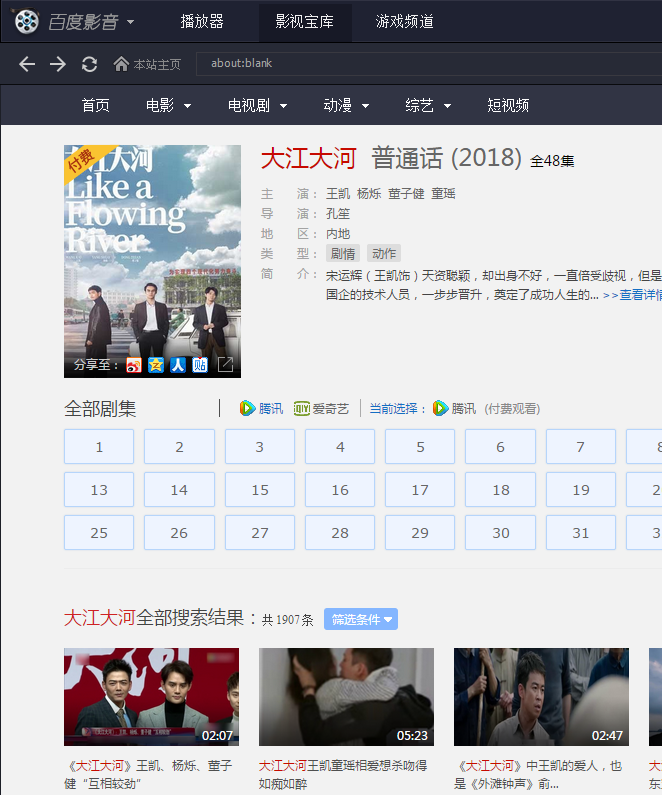Click actor name 童瑶

point(443,194)
